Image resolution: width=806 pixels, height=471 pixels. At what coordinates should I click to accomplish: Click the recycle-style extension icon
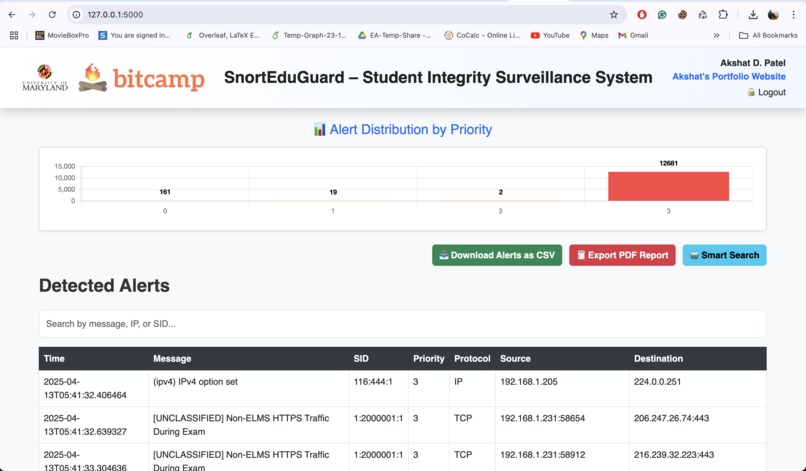click(703, 14)
